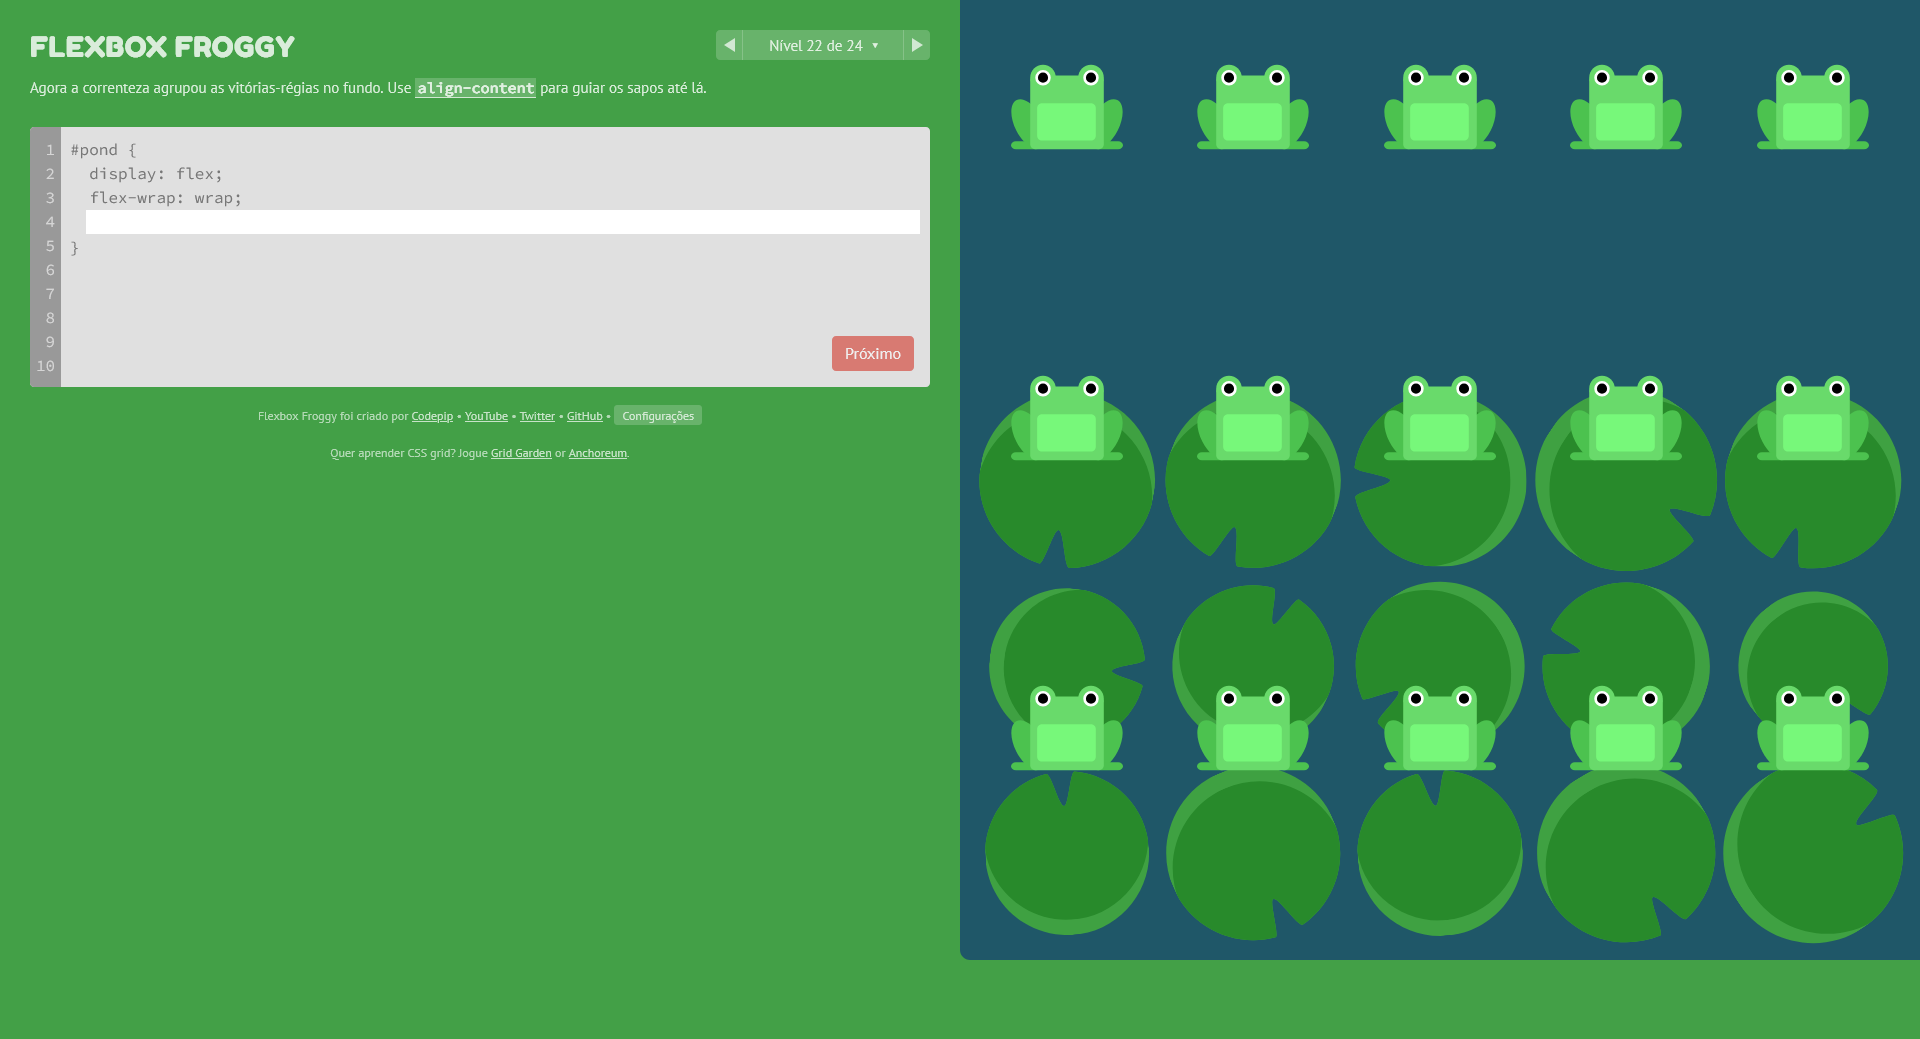The image size is (1920, 1039).
Task: Click the Flexbox Froggy title logo
Action: coord(162,47)
